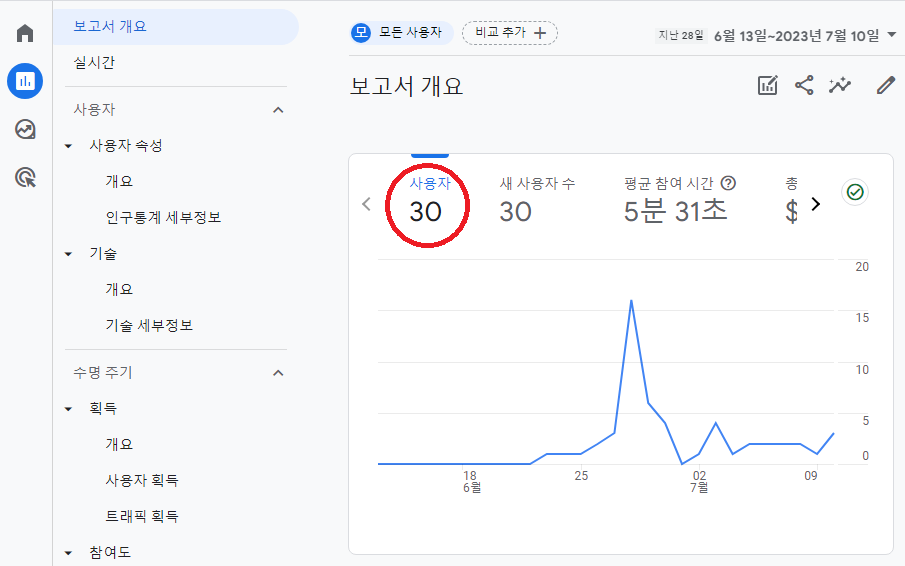Click the help icon beside 평균 참여 시간

click(729, 183)
